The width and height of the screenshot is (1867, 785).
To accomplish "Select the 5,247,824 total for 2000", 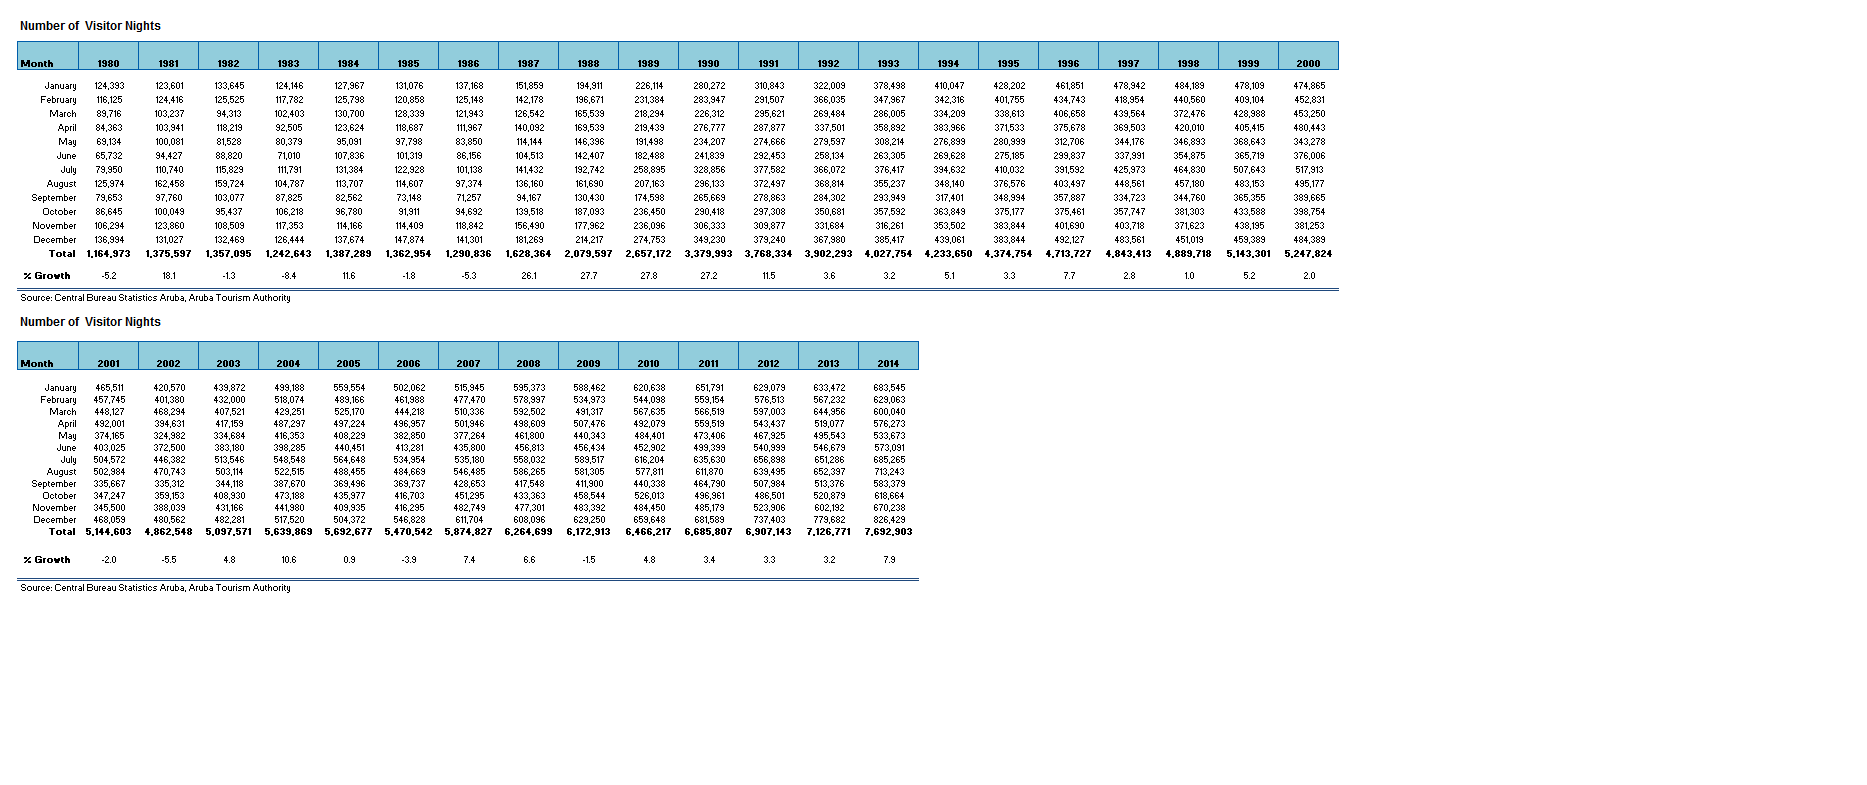I will click(x=1308, y=254).
